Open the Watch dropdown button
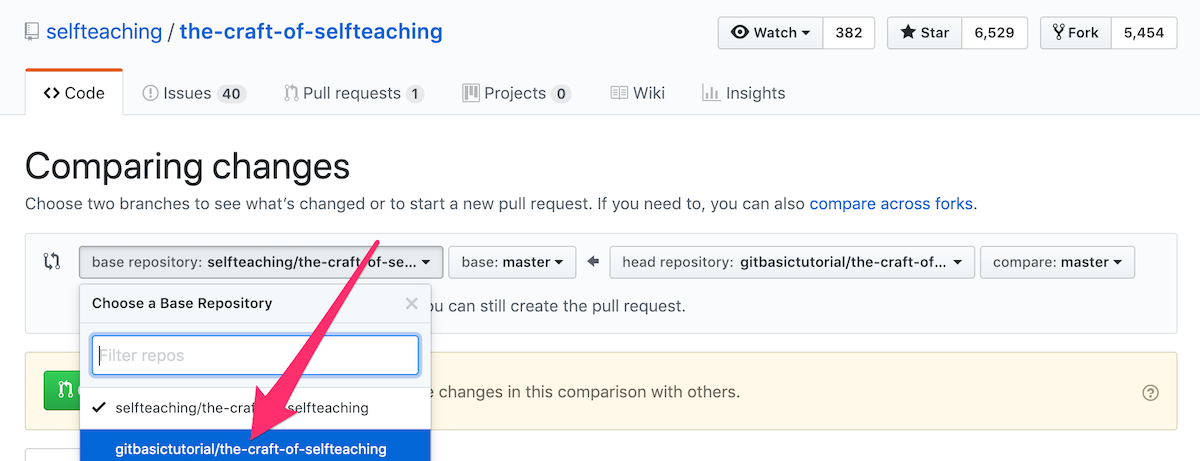 tap(771, 32)
